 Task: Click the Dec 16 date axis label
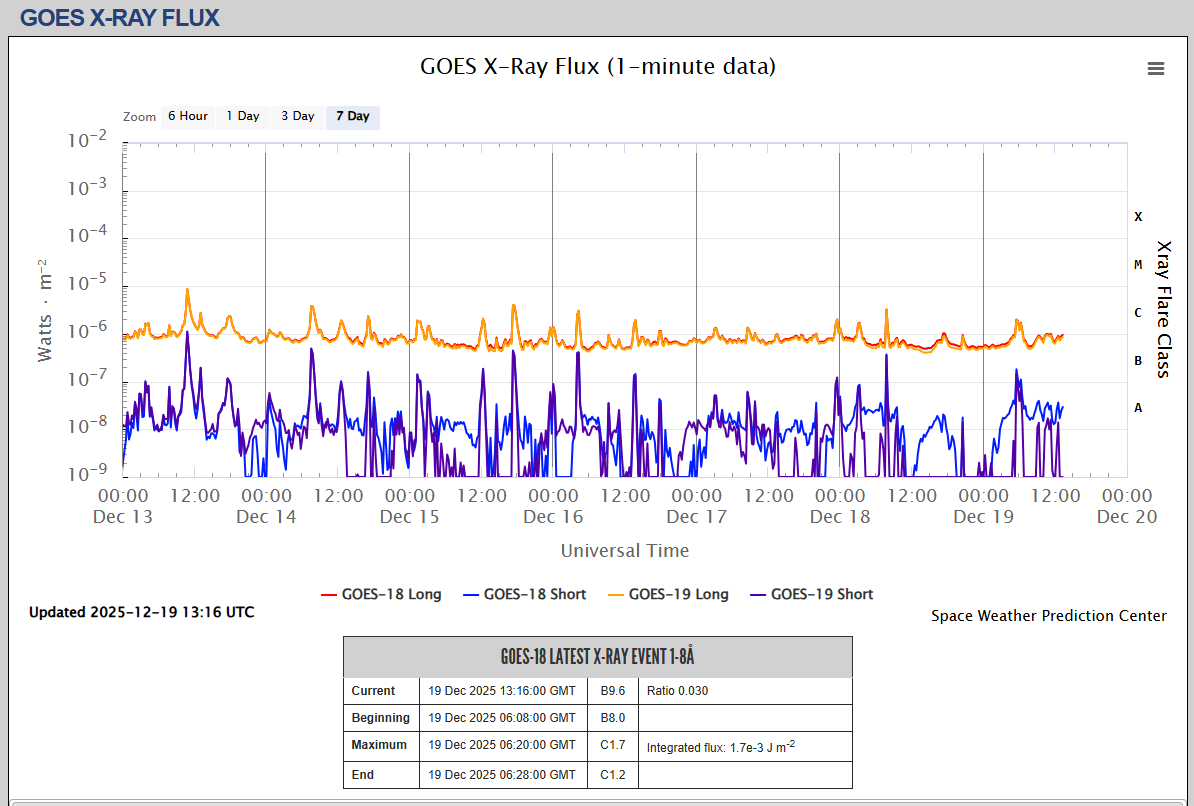(553, 517)
